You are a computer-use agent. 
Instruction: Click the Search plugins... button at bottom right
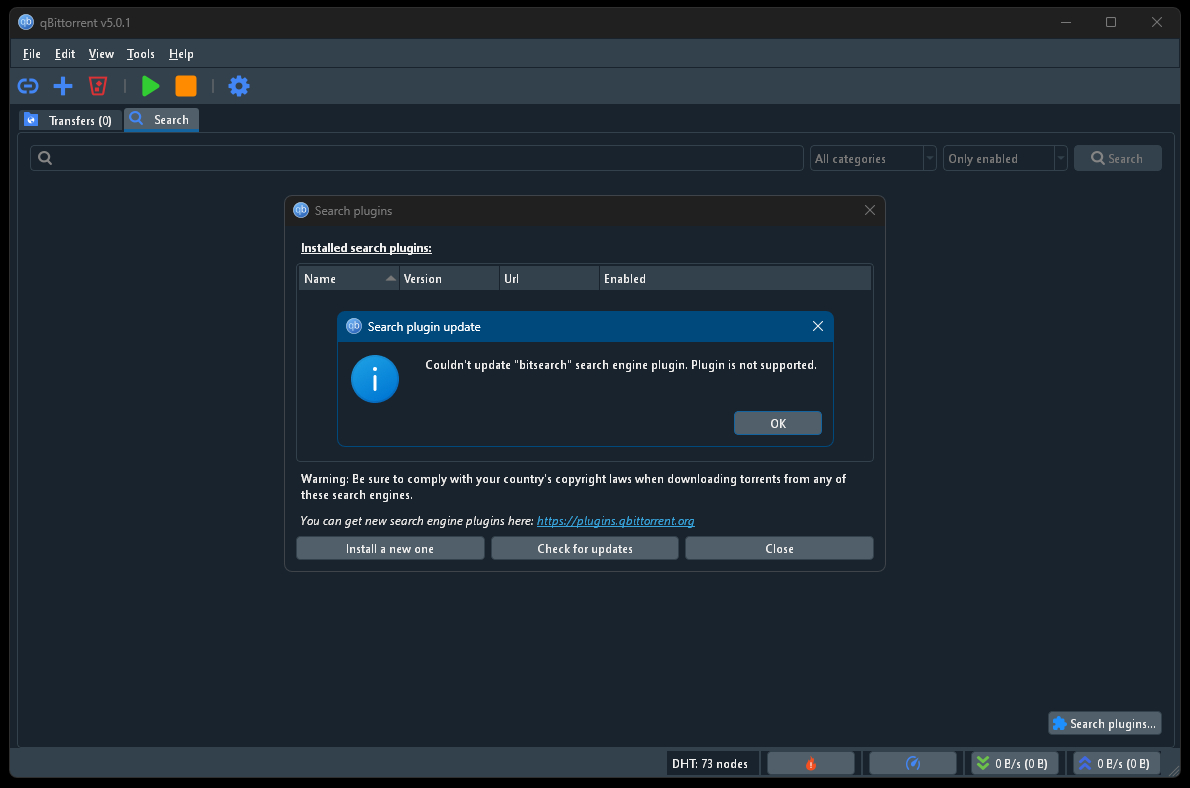click(x=1104, y=723)
